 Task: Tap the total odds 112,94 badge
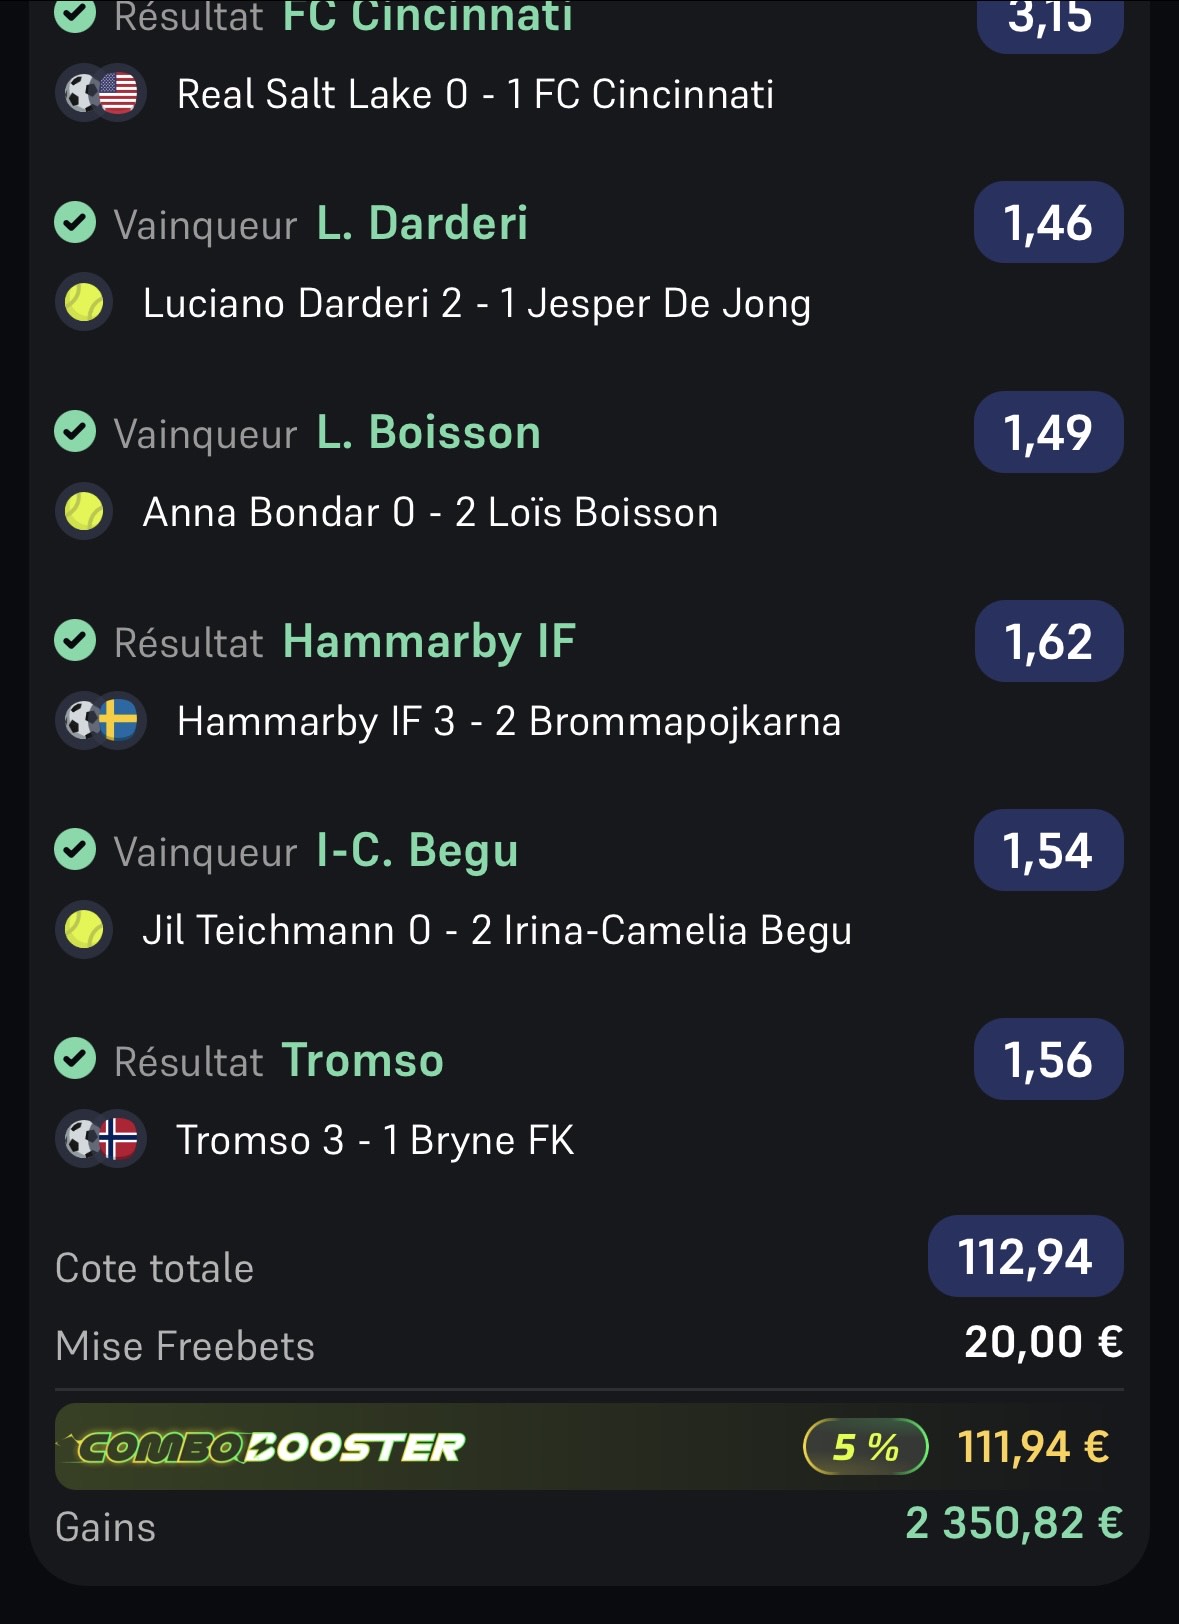click(x=1026, y=1256)
